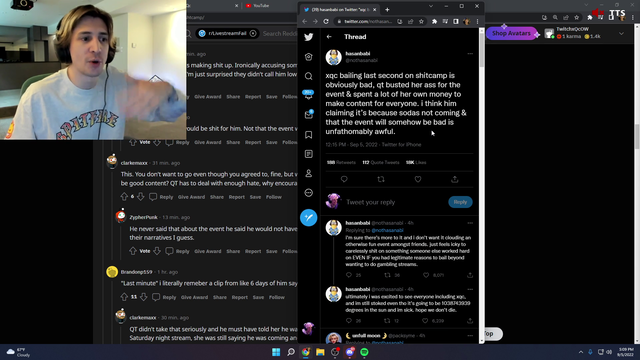640x360 pixels.
Task: Open the More circle icon in Twitter sidebar
Action: (309, 193)
